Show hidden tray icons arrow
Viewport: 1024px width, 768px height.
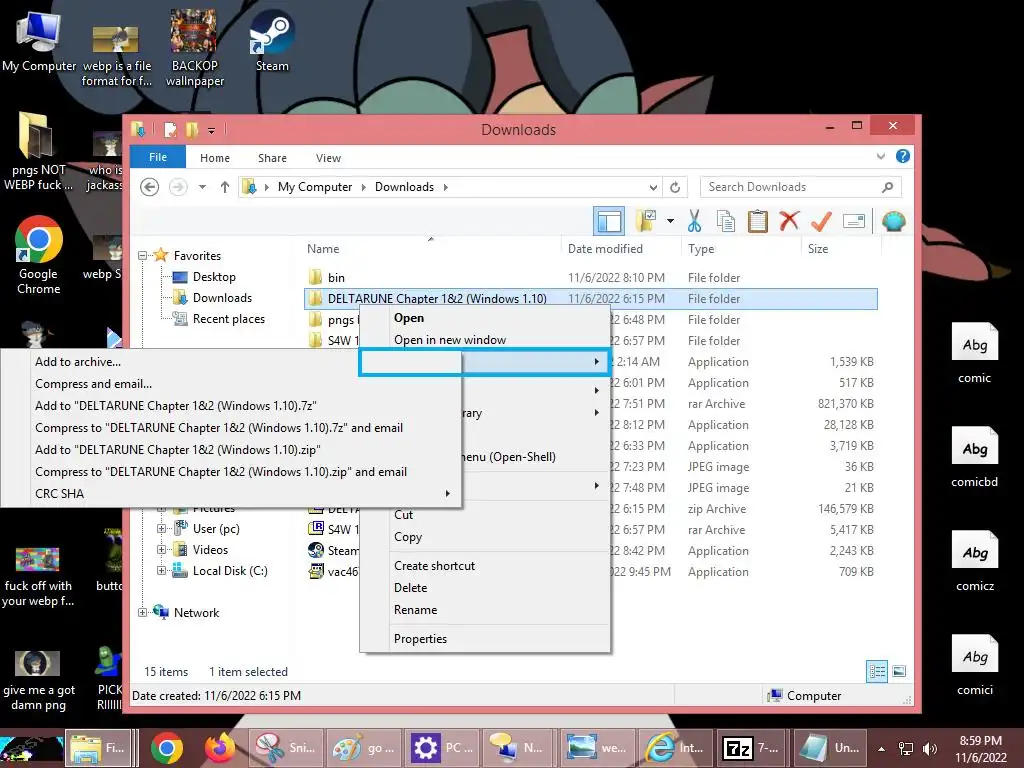click(x=882, y=749)
